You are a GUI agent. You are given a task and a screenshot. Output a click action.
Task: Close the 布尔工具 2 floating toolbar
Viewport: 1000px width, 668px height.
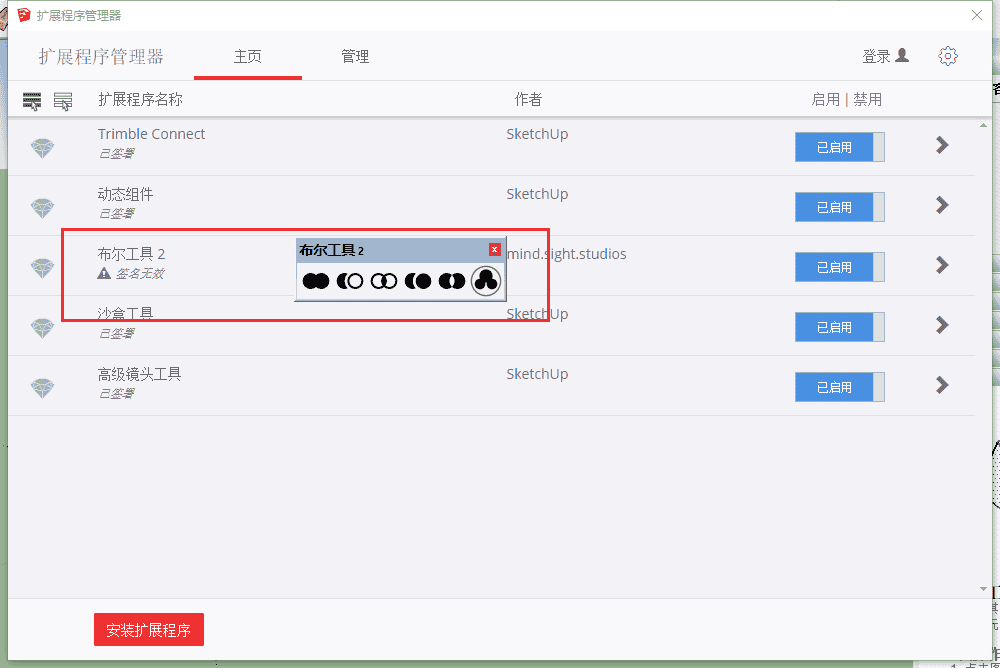[x=494, y=249]
